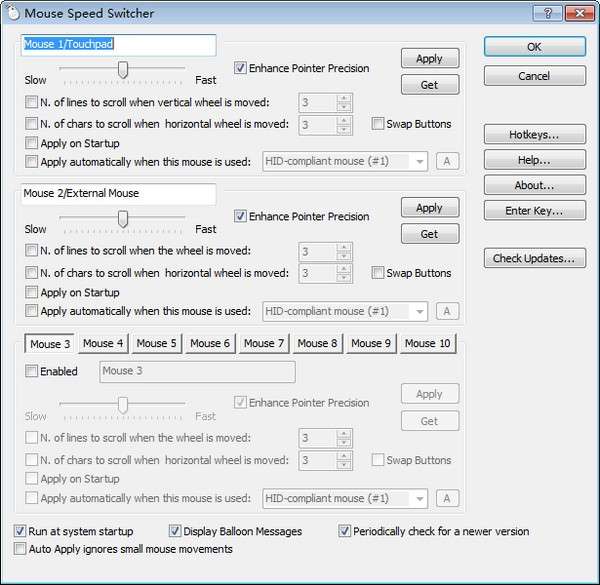Click the Mouse Speed Switcher title bar icon

tap(13, 13)
